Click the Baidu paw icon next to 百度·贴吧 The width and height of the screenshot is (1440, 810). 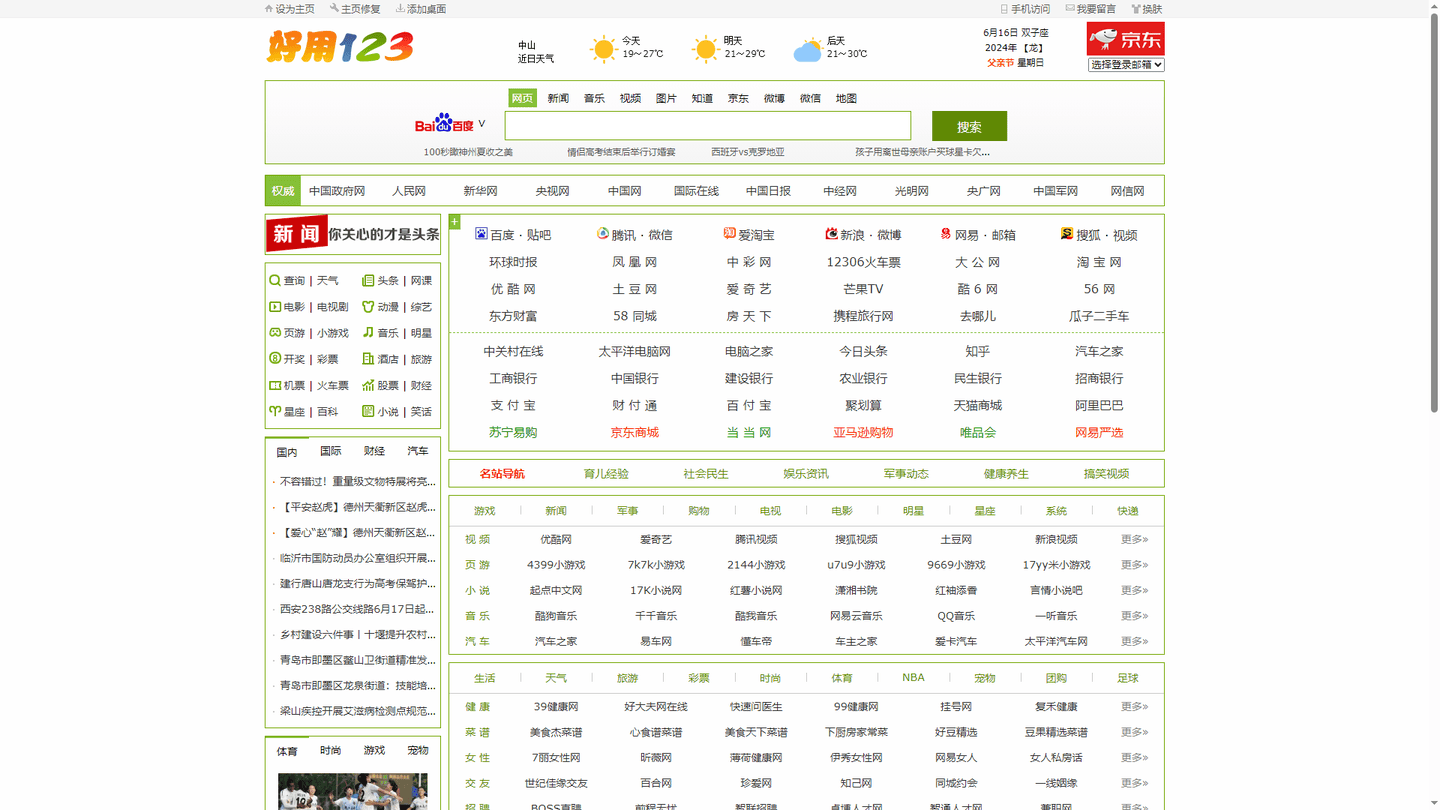coord(481,233)
